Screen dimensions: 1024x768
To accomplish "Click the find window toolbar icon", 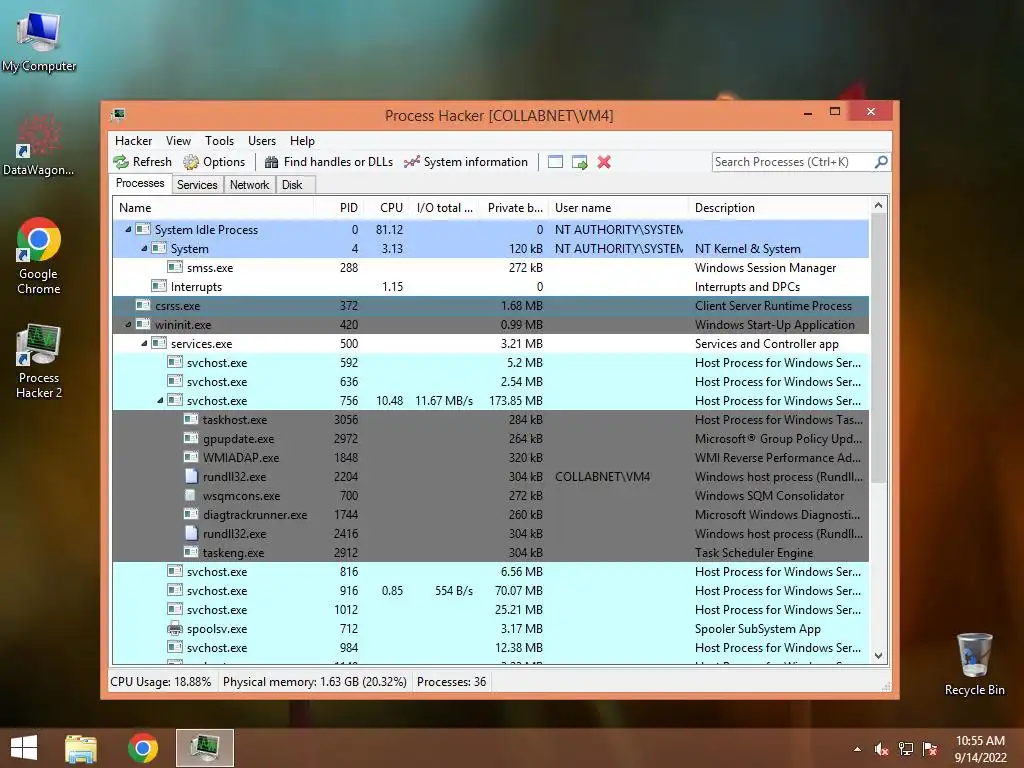I will 555,162.
